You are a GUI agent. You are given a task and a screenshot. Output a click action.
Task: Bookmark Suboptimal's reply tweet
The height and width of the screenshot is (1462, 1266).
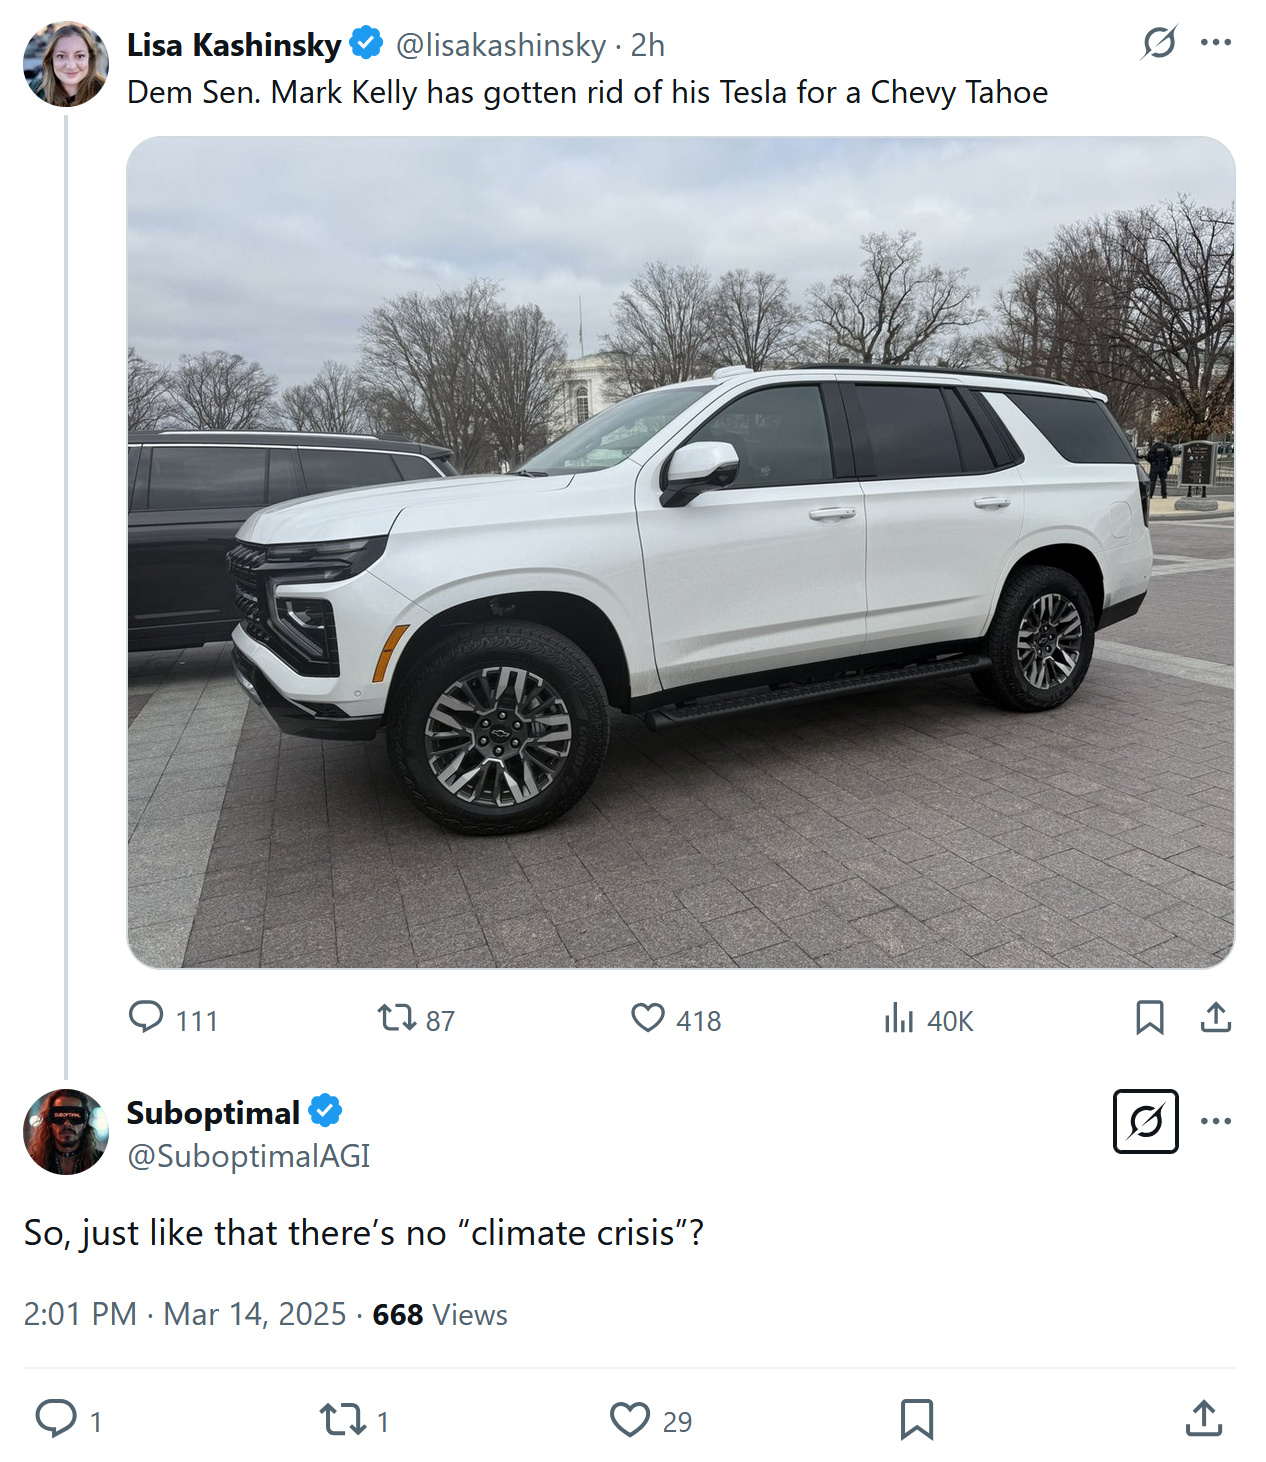(x=916, y=1419)
